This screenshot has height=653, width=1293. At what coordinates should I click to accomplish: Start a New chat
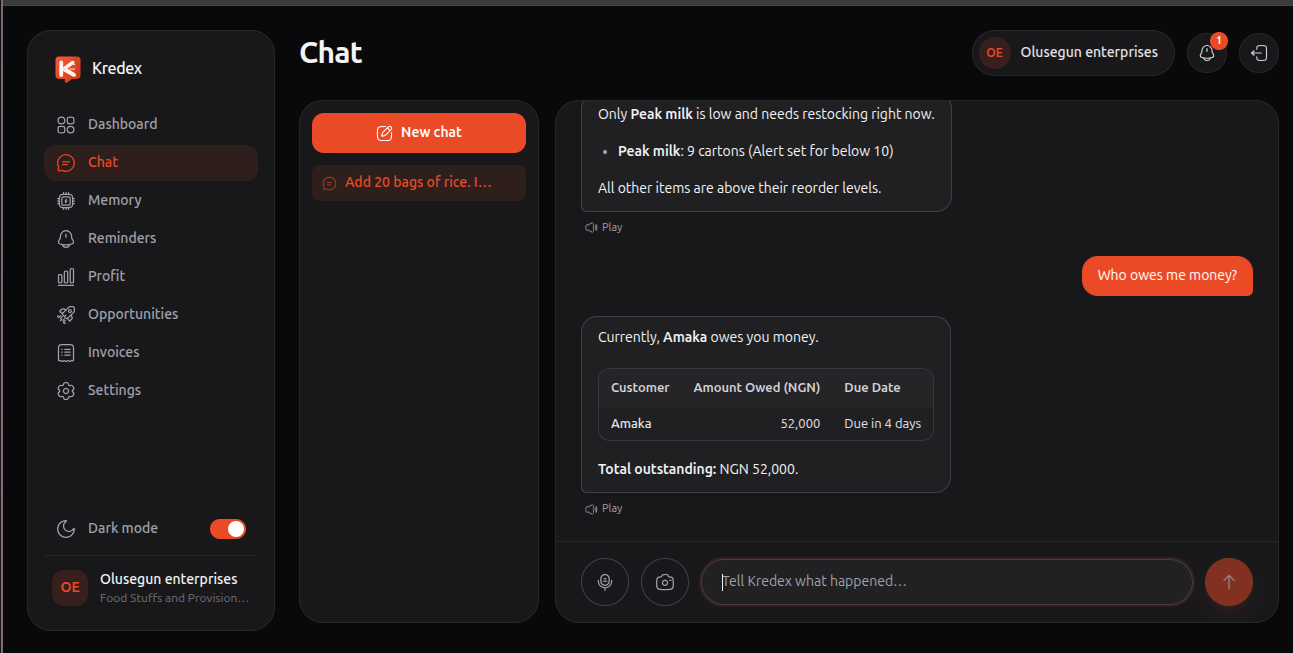419,133
